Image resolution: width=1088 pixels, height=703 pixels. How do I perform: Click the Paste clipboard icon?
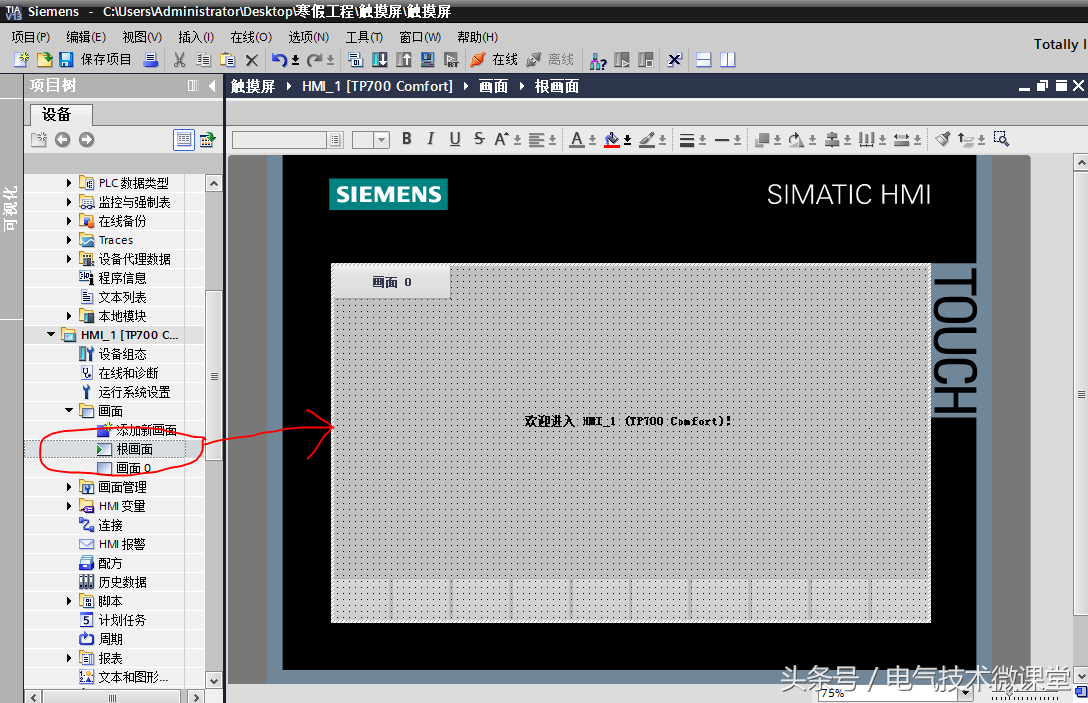coord(227,60)
